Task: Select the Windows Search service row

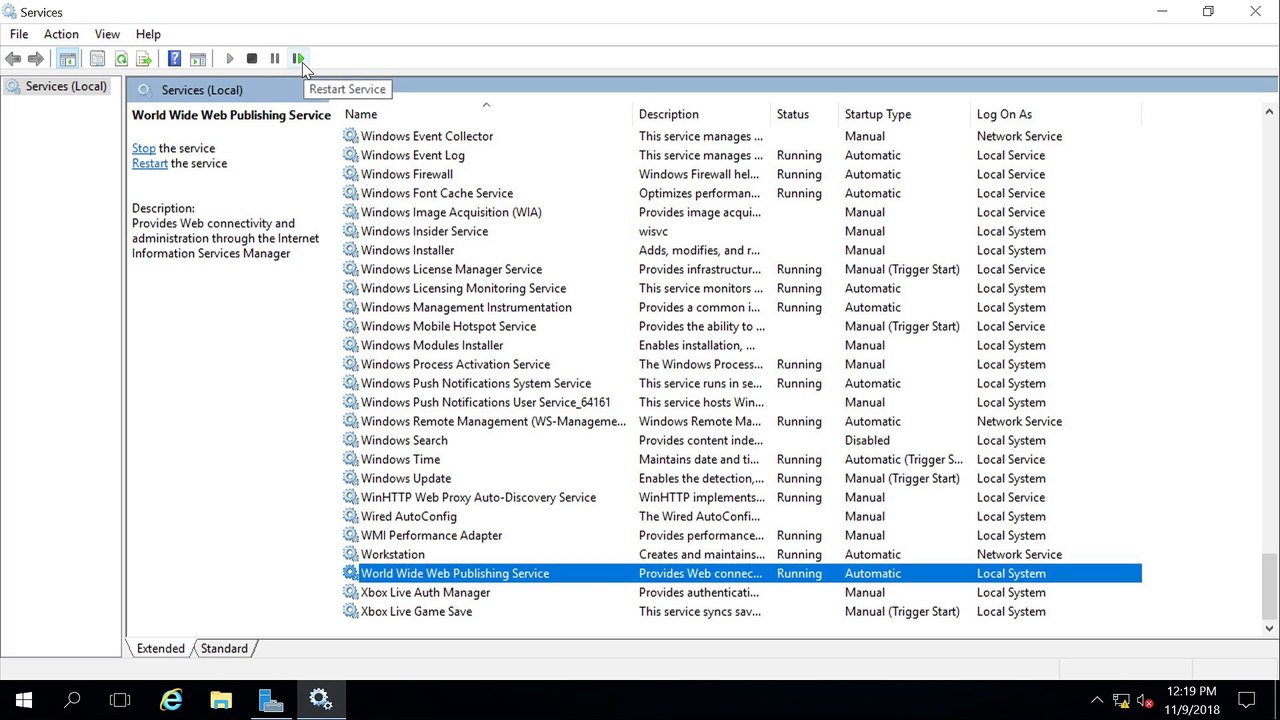Action: click(x=741, y=440)
